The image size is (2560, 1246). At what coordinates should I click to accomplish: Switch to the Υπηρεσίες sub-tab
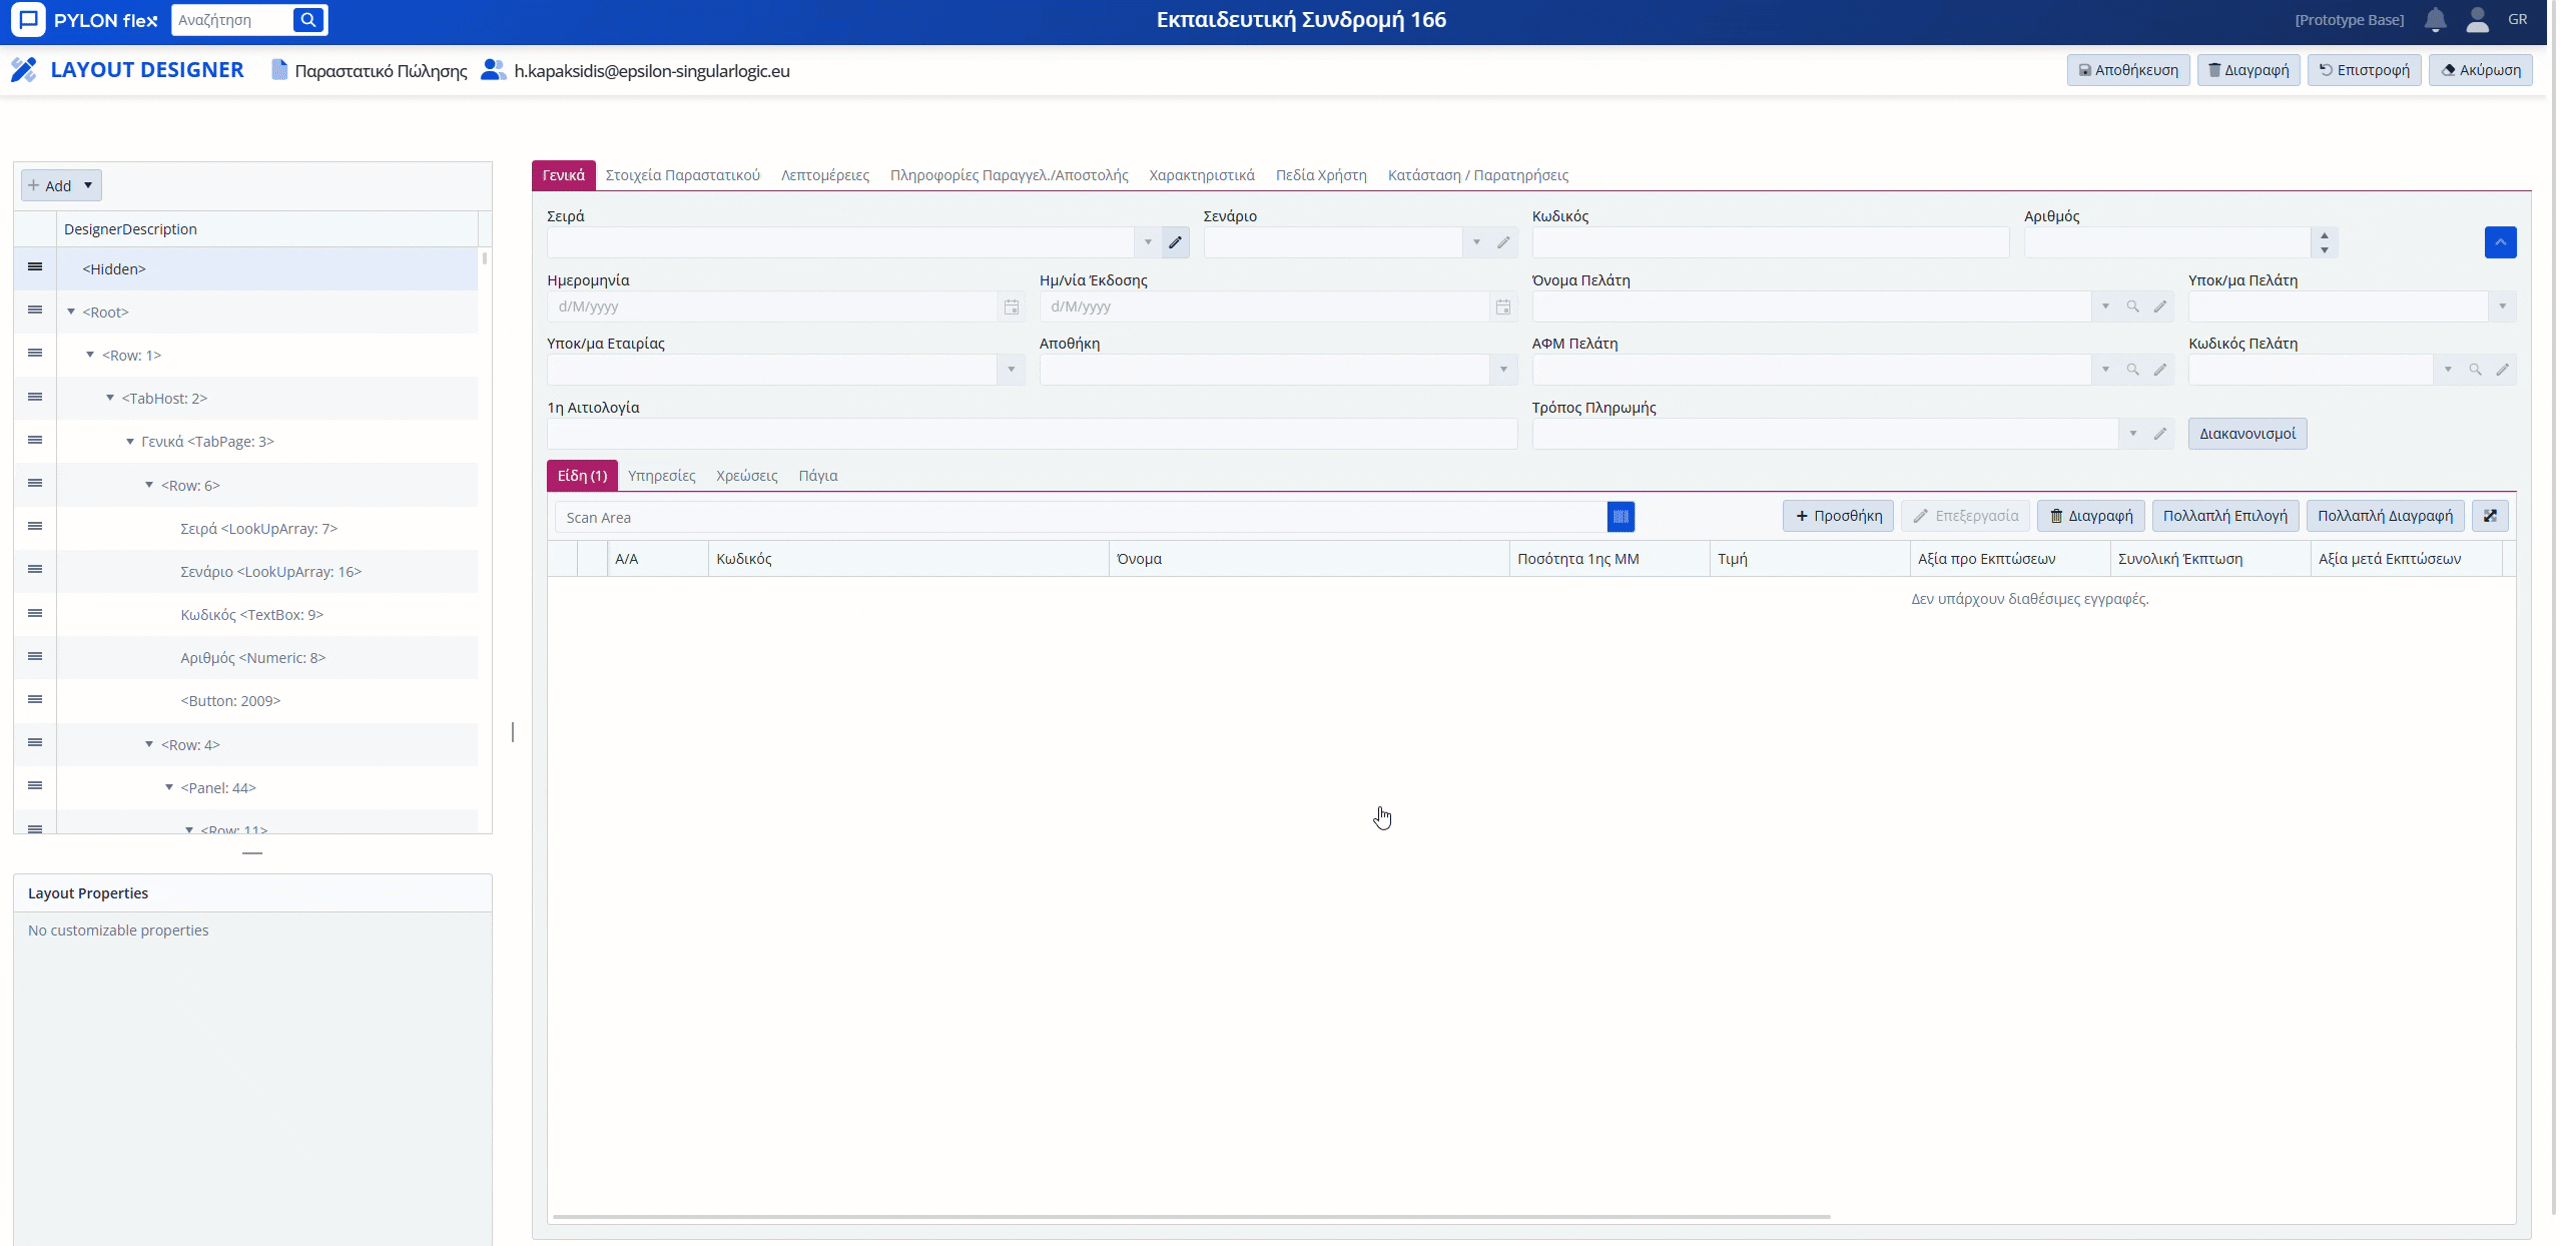[661, 476]
